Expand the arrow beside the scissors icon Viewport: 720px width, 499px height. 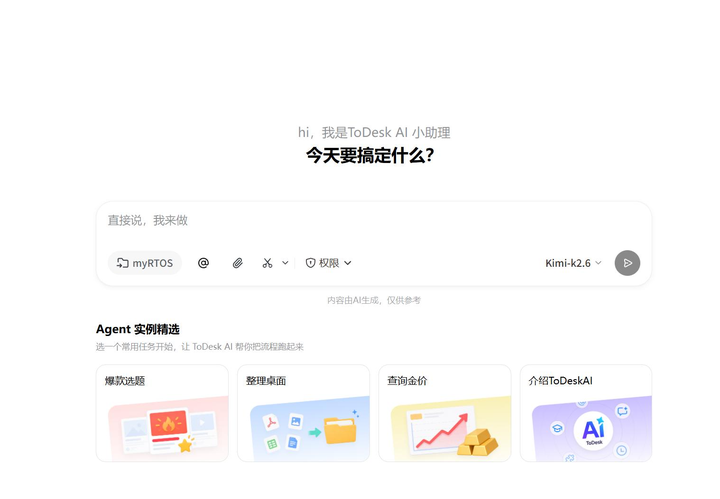285,263
